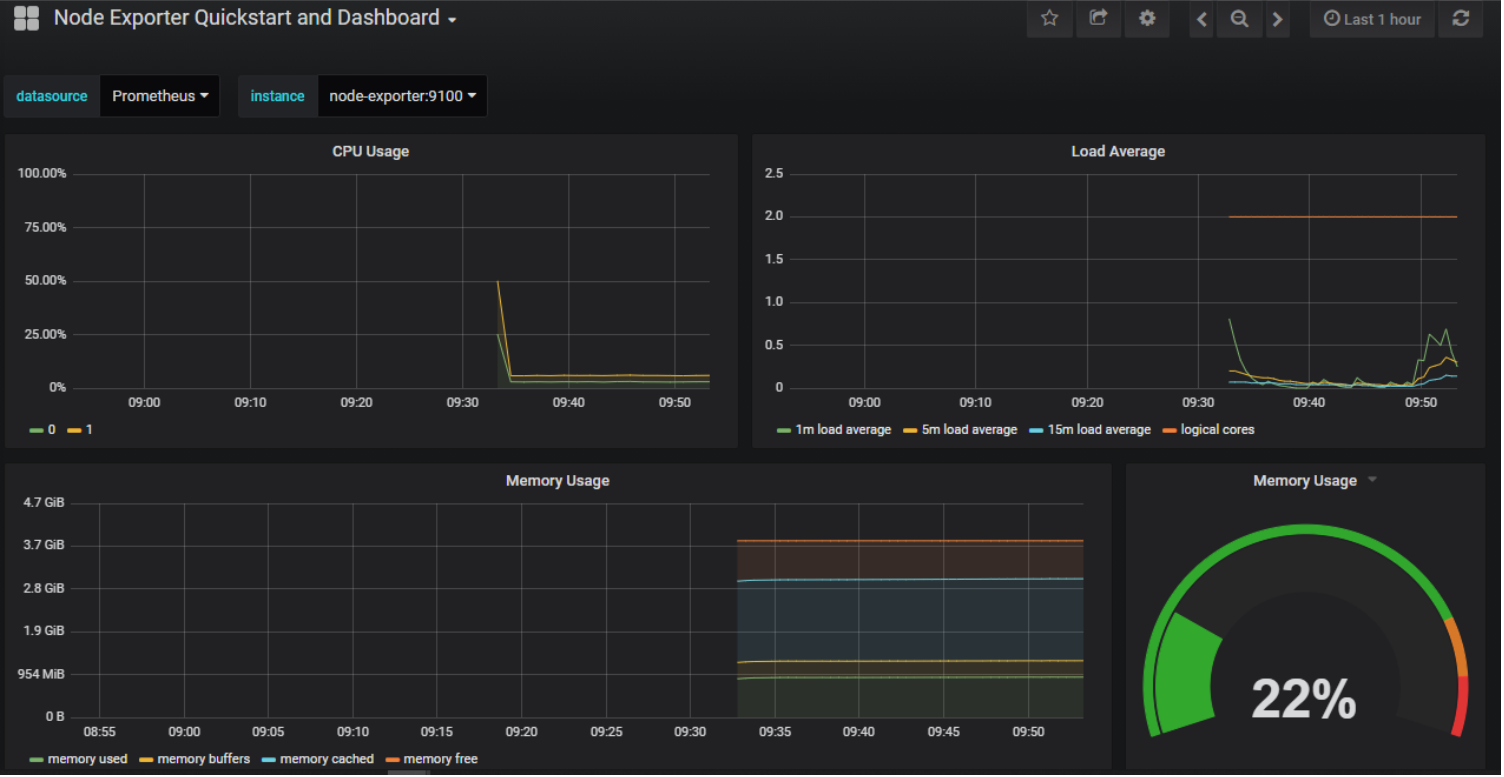Zoom out the time range
1504x777 pixels.
coord(1239,19)
